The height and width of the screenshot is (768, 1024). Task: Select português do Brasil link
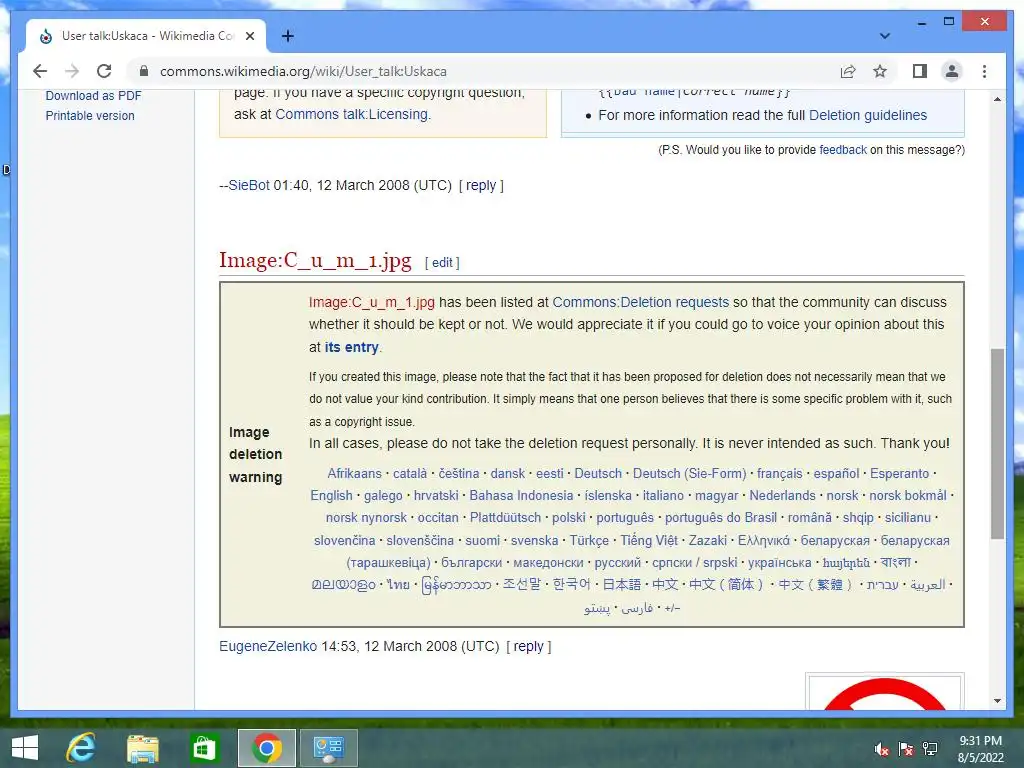721,518
